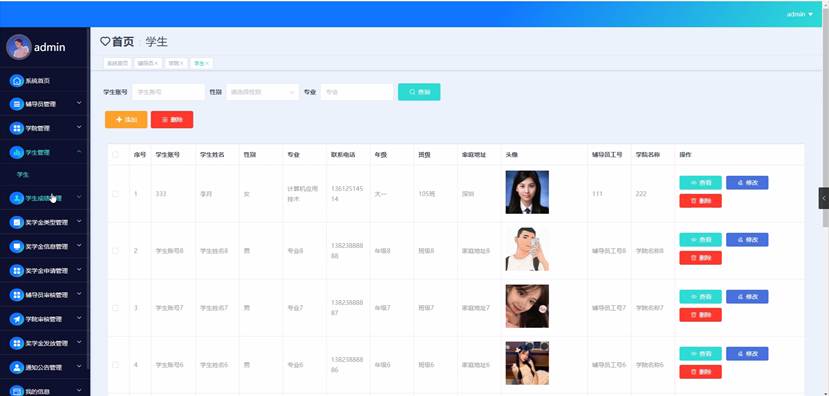829x396 pixels.
Task: Expand the 学生成绩管理 menu chevron
Action: [79, 197]
